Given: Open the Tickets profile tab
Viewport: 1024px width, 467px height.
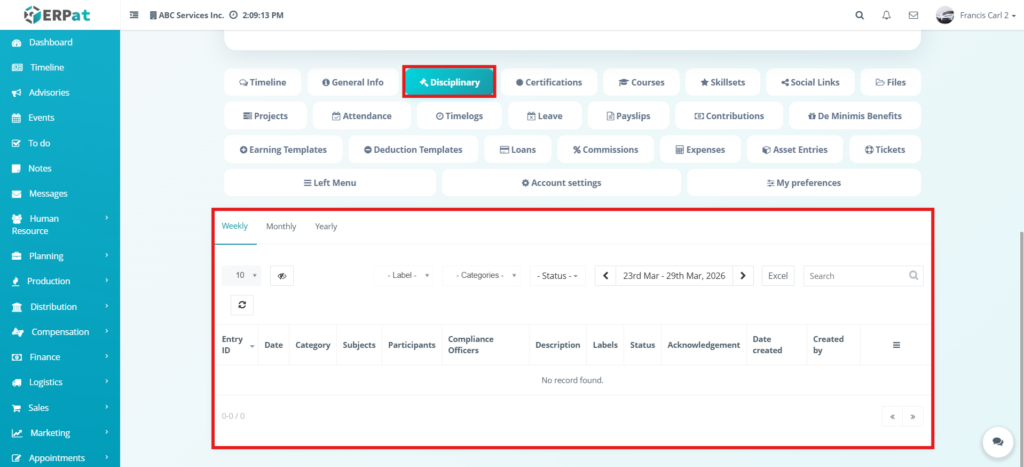Looking at the screenshot, I should pyautogui.click(x=885, y=150).
